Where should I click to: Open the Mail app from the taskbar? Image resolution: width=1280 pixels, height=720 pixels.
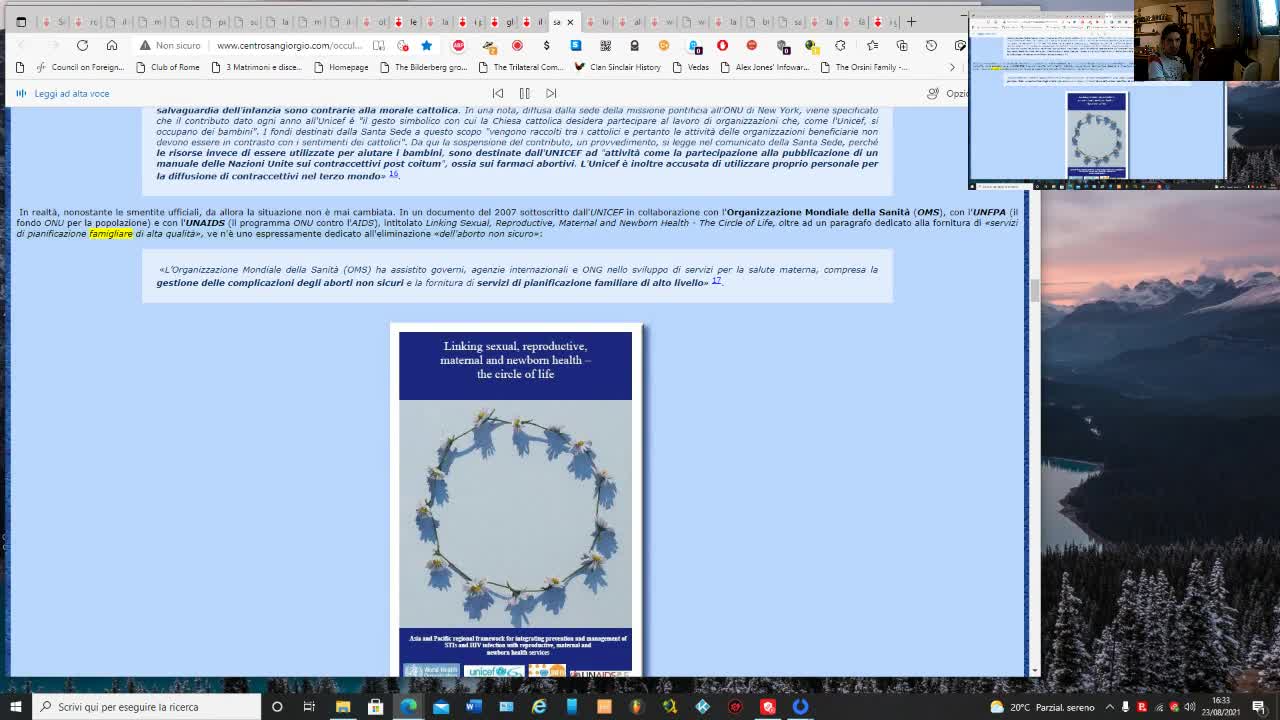441,707
